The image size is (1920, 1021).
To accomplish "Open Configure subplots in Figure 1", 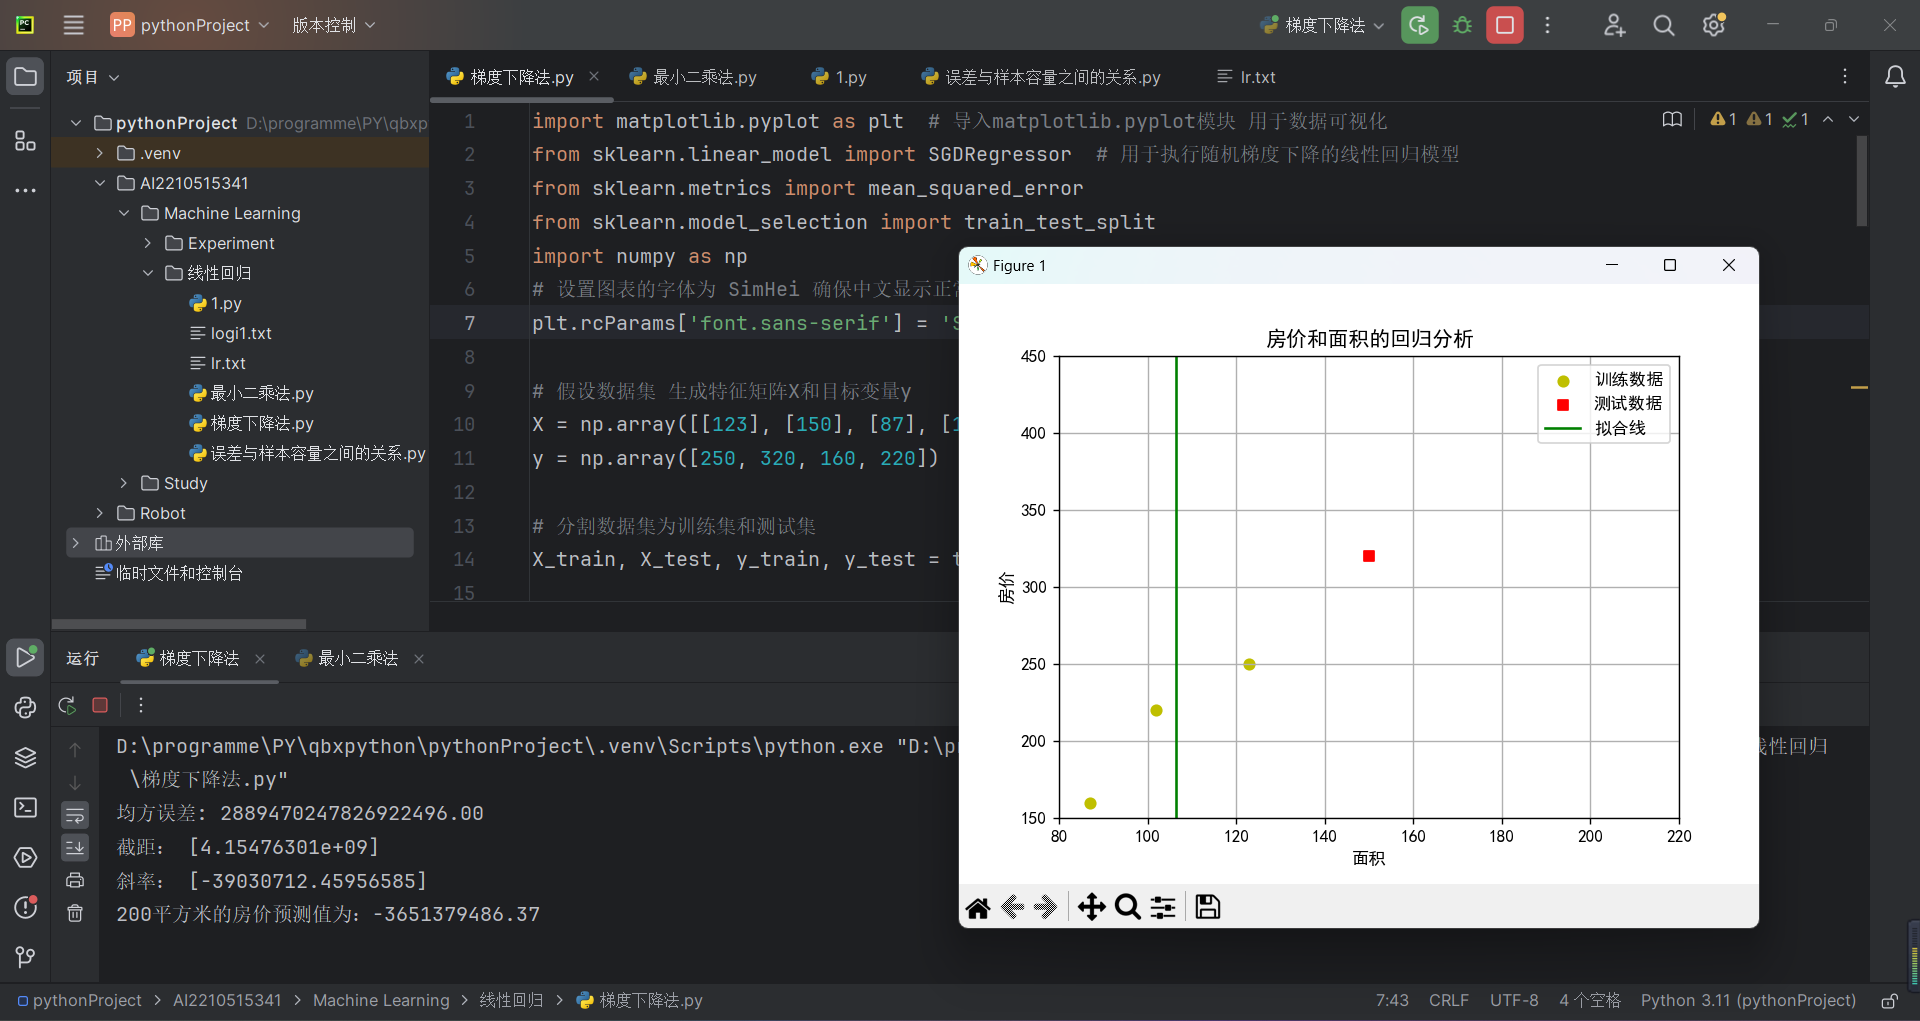I will pyautogui.click(x=1163, y=907).
